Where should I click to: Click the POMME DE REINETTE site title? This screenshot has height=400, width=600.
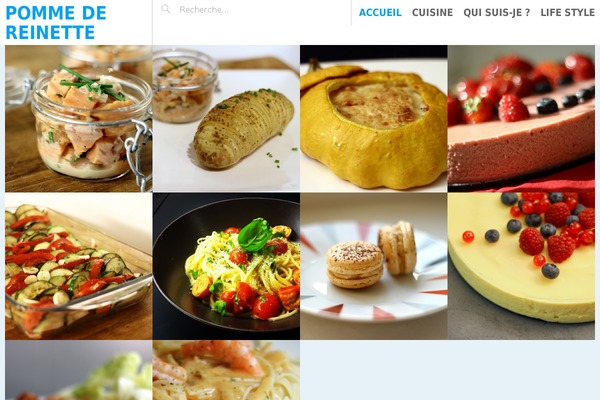pos(56,23)
